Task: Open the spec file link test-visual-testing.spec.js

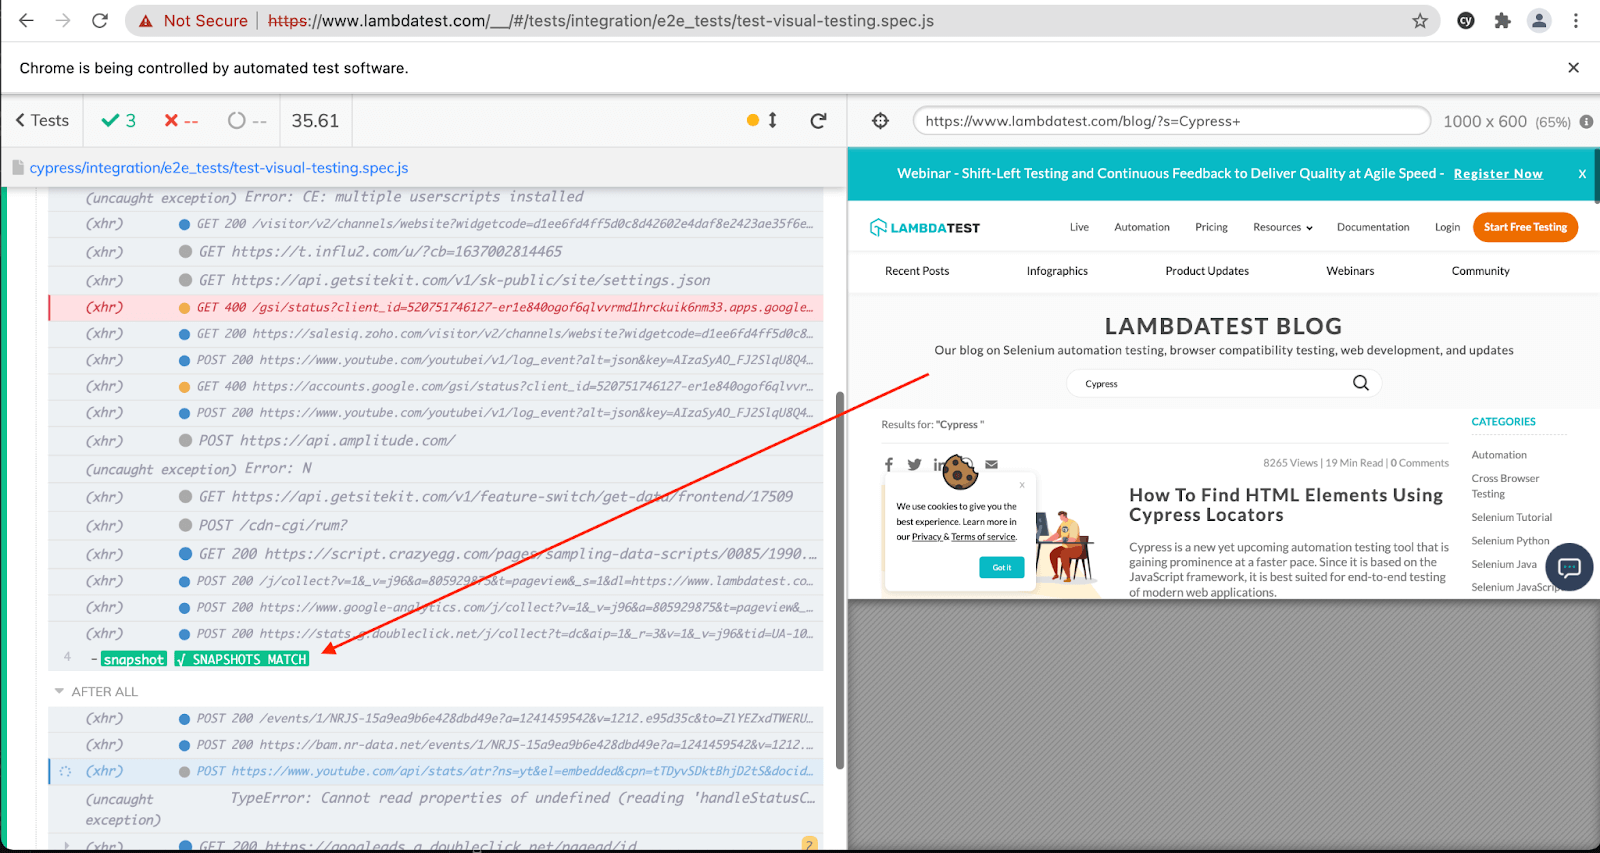Action: (x=219, y=168)
